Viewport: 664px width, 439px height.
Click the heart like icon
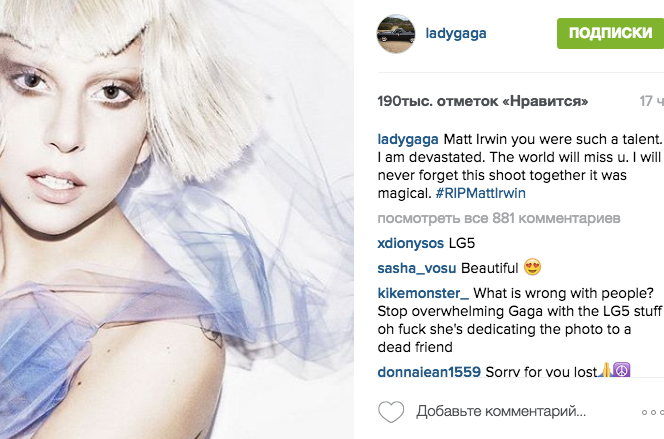click(391, 411)
